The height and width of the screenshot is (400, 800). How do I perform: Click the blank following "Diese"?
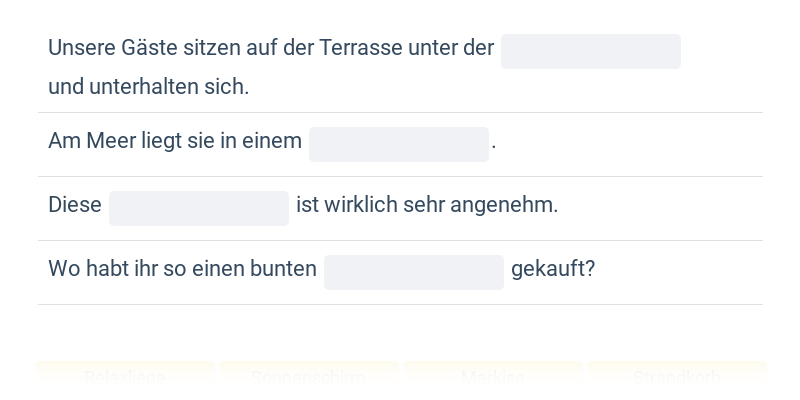point(198,208)
